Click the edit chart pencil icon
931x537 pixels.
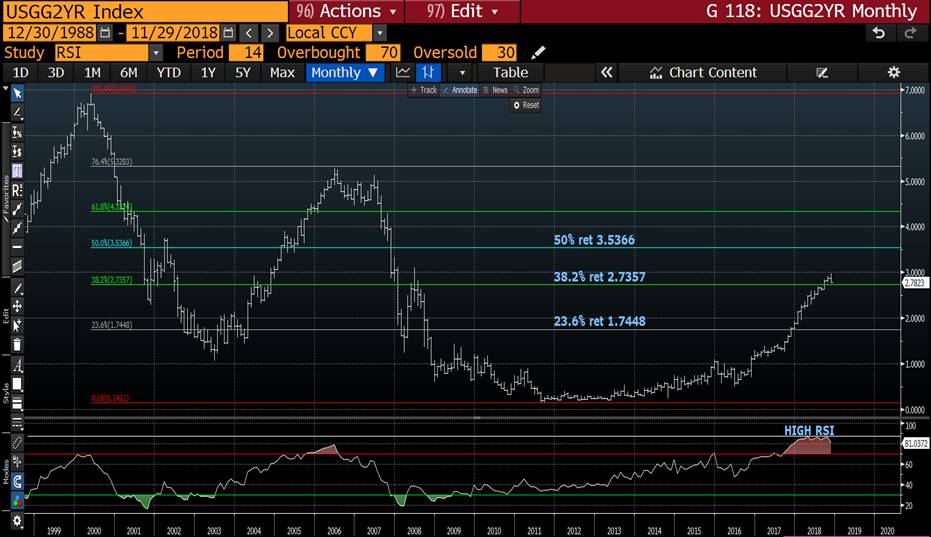pos(822,72)
